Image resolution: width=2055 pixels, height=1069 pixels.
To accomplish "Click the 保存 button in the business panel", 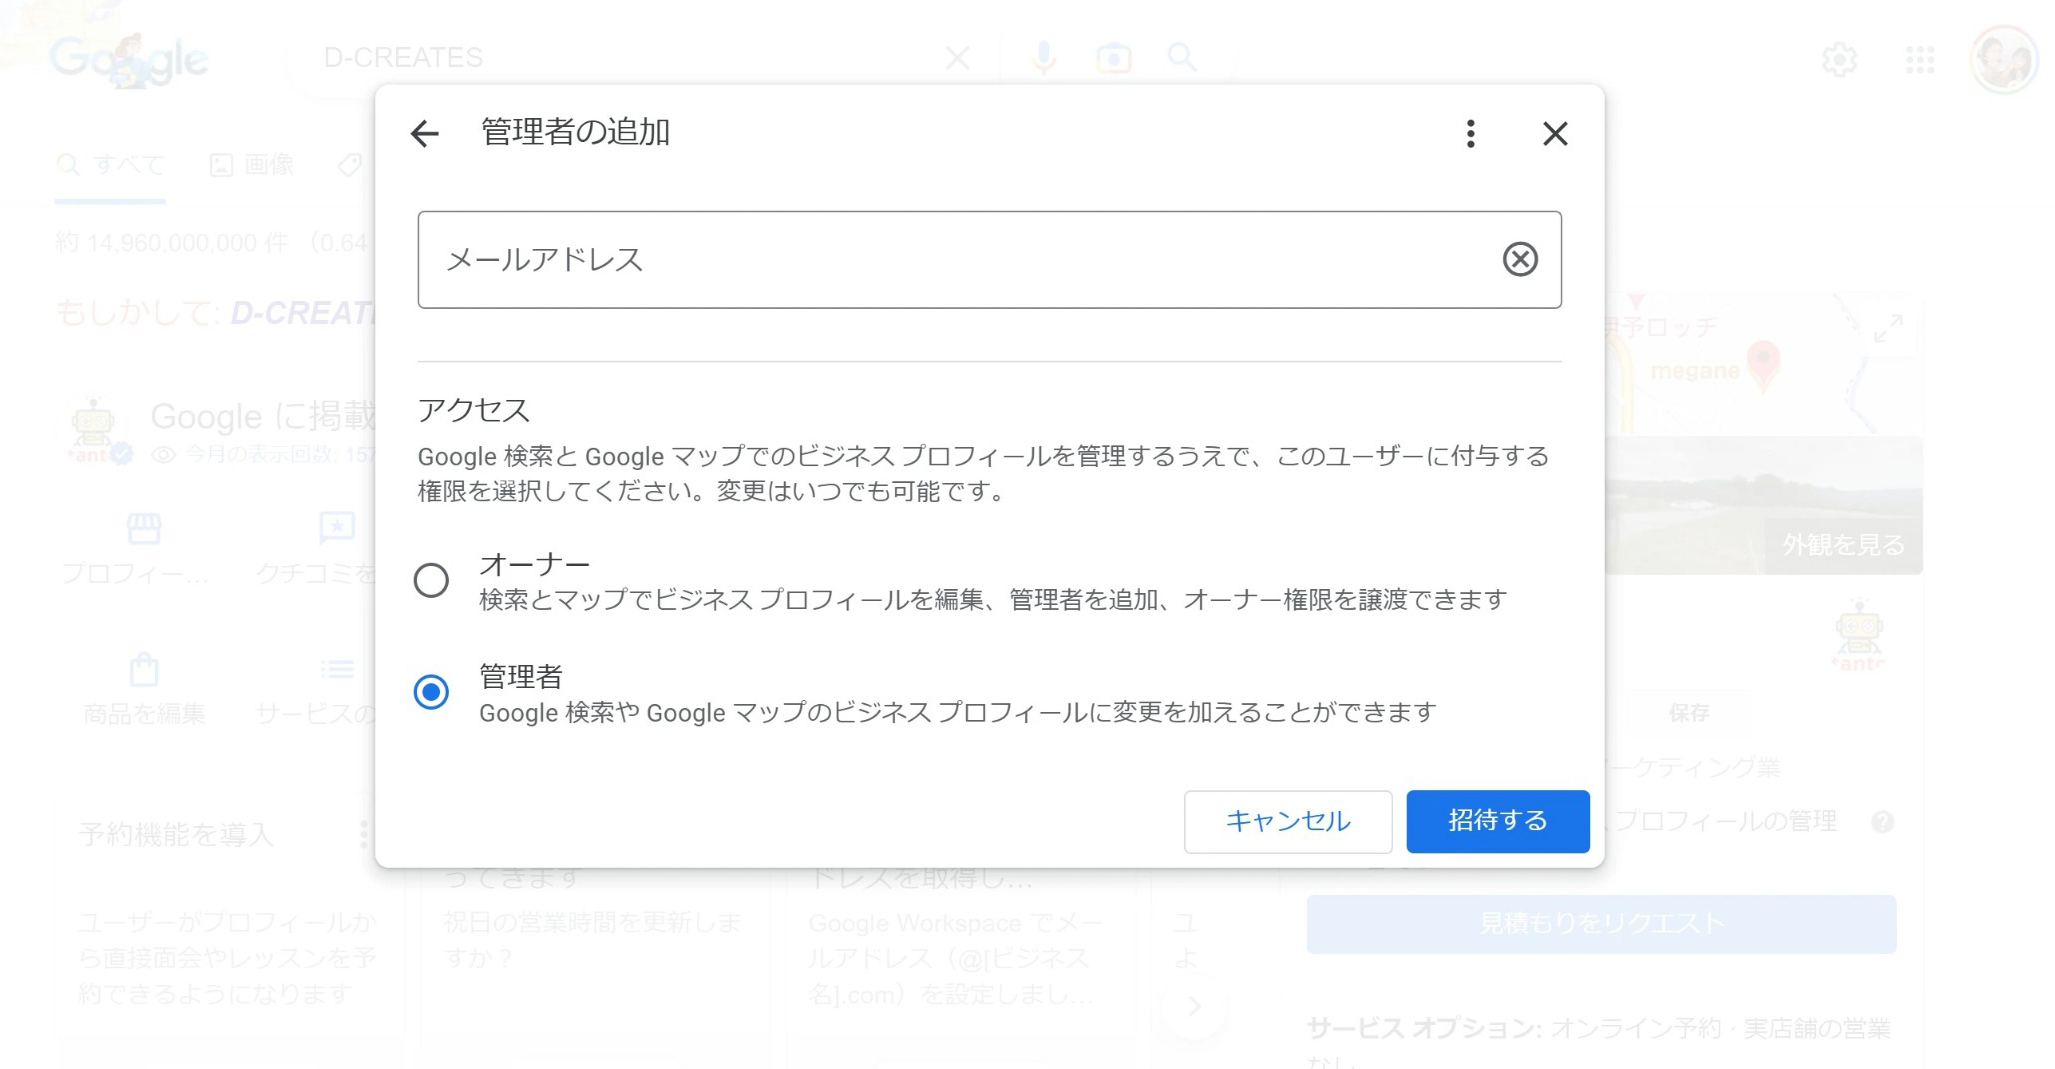I will [1688, 713].
